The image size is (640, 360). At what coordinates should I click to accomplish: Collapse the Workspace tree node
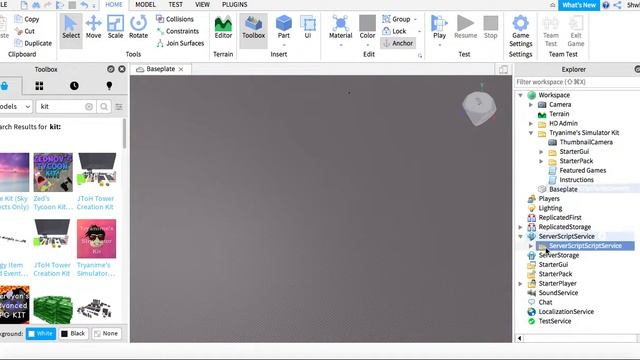pos(520,95)
